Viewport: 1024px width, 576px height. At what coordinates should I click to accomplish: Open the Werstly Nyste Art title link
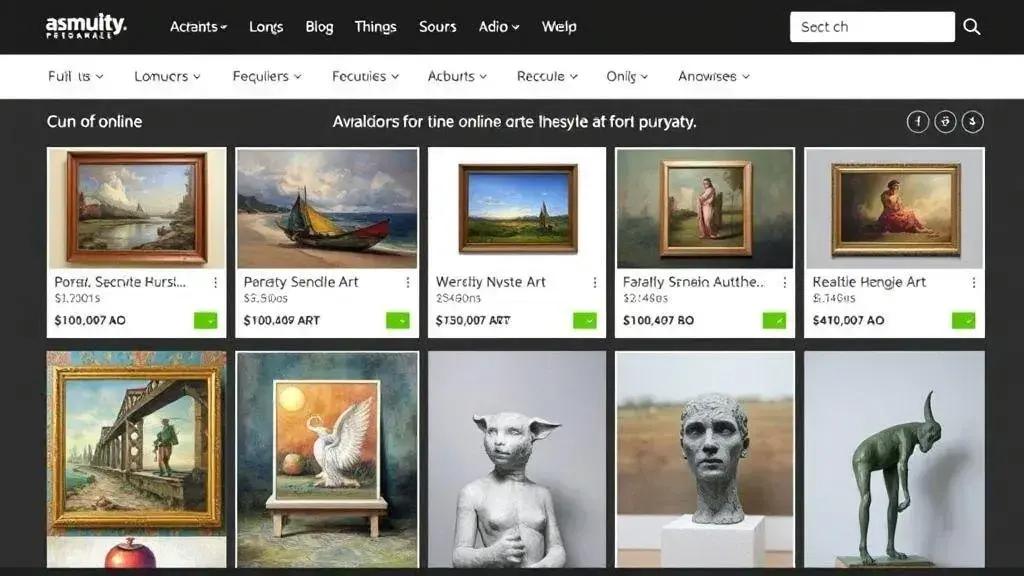click(491, 282)
